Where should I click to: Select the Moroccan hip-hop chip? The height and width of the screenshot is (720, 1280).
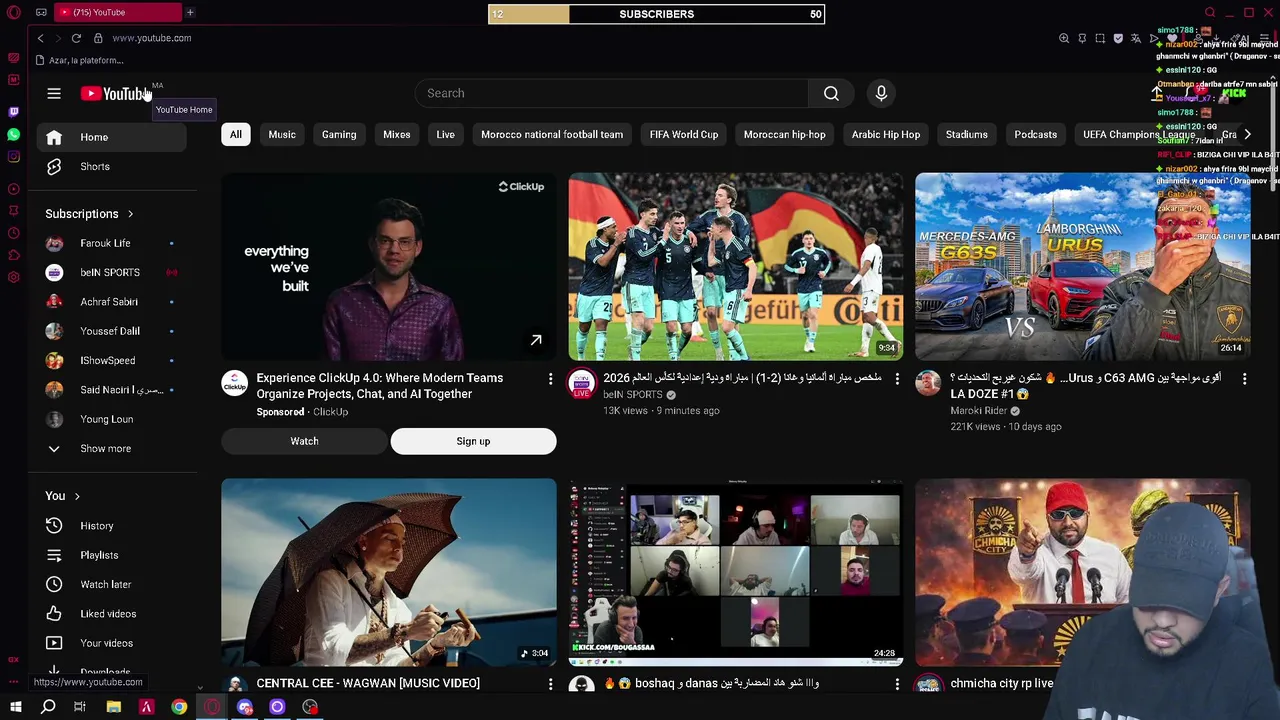point(785,134)
